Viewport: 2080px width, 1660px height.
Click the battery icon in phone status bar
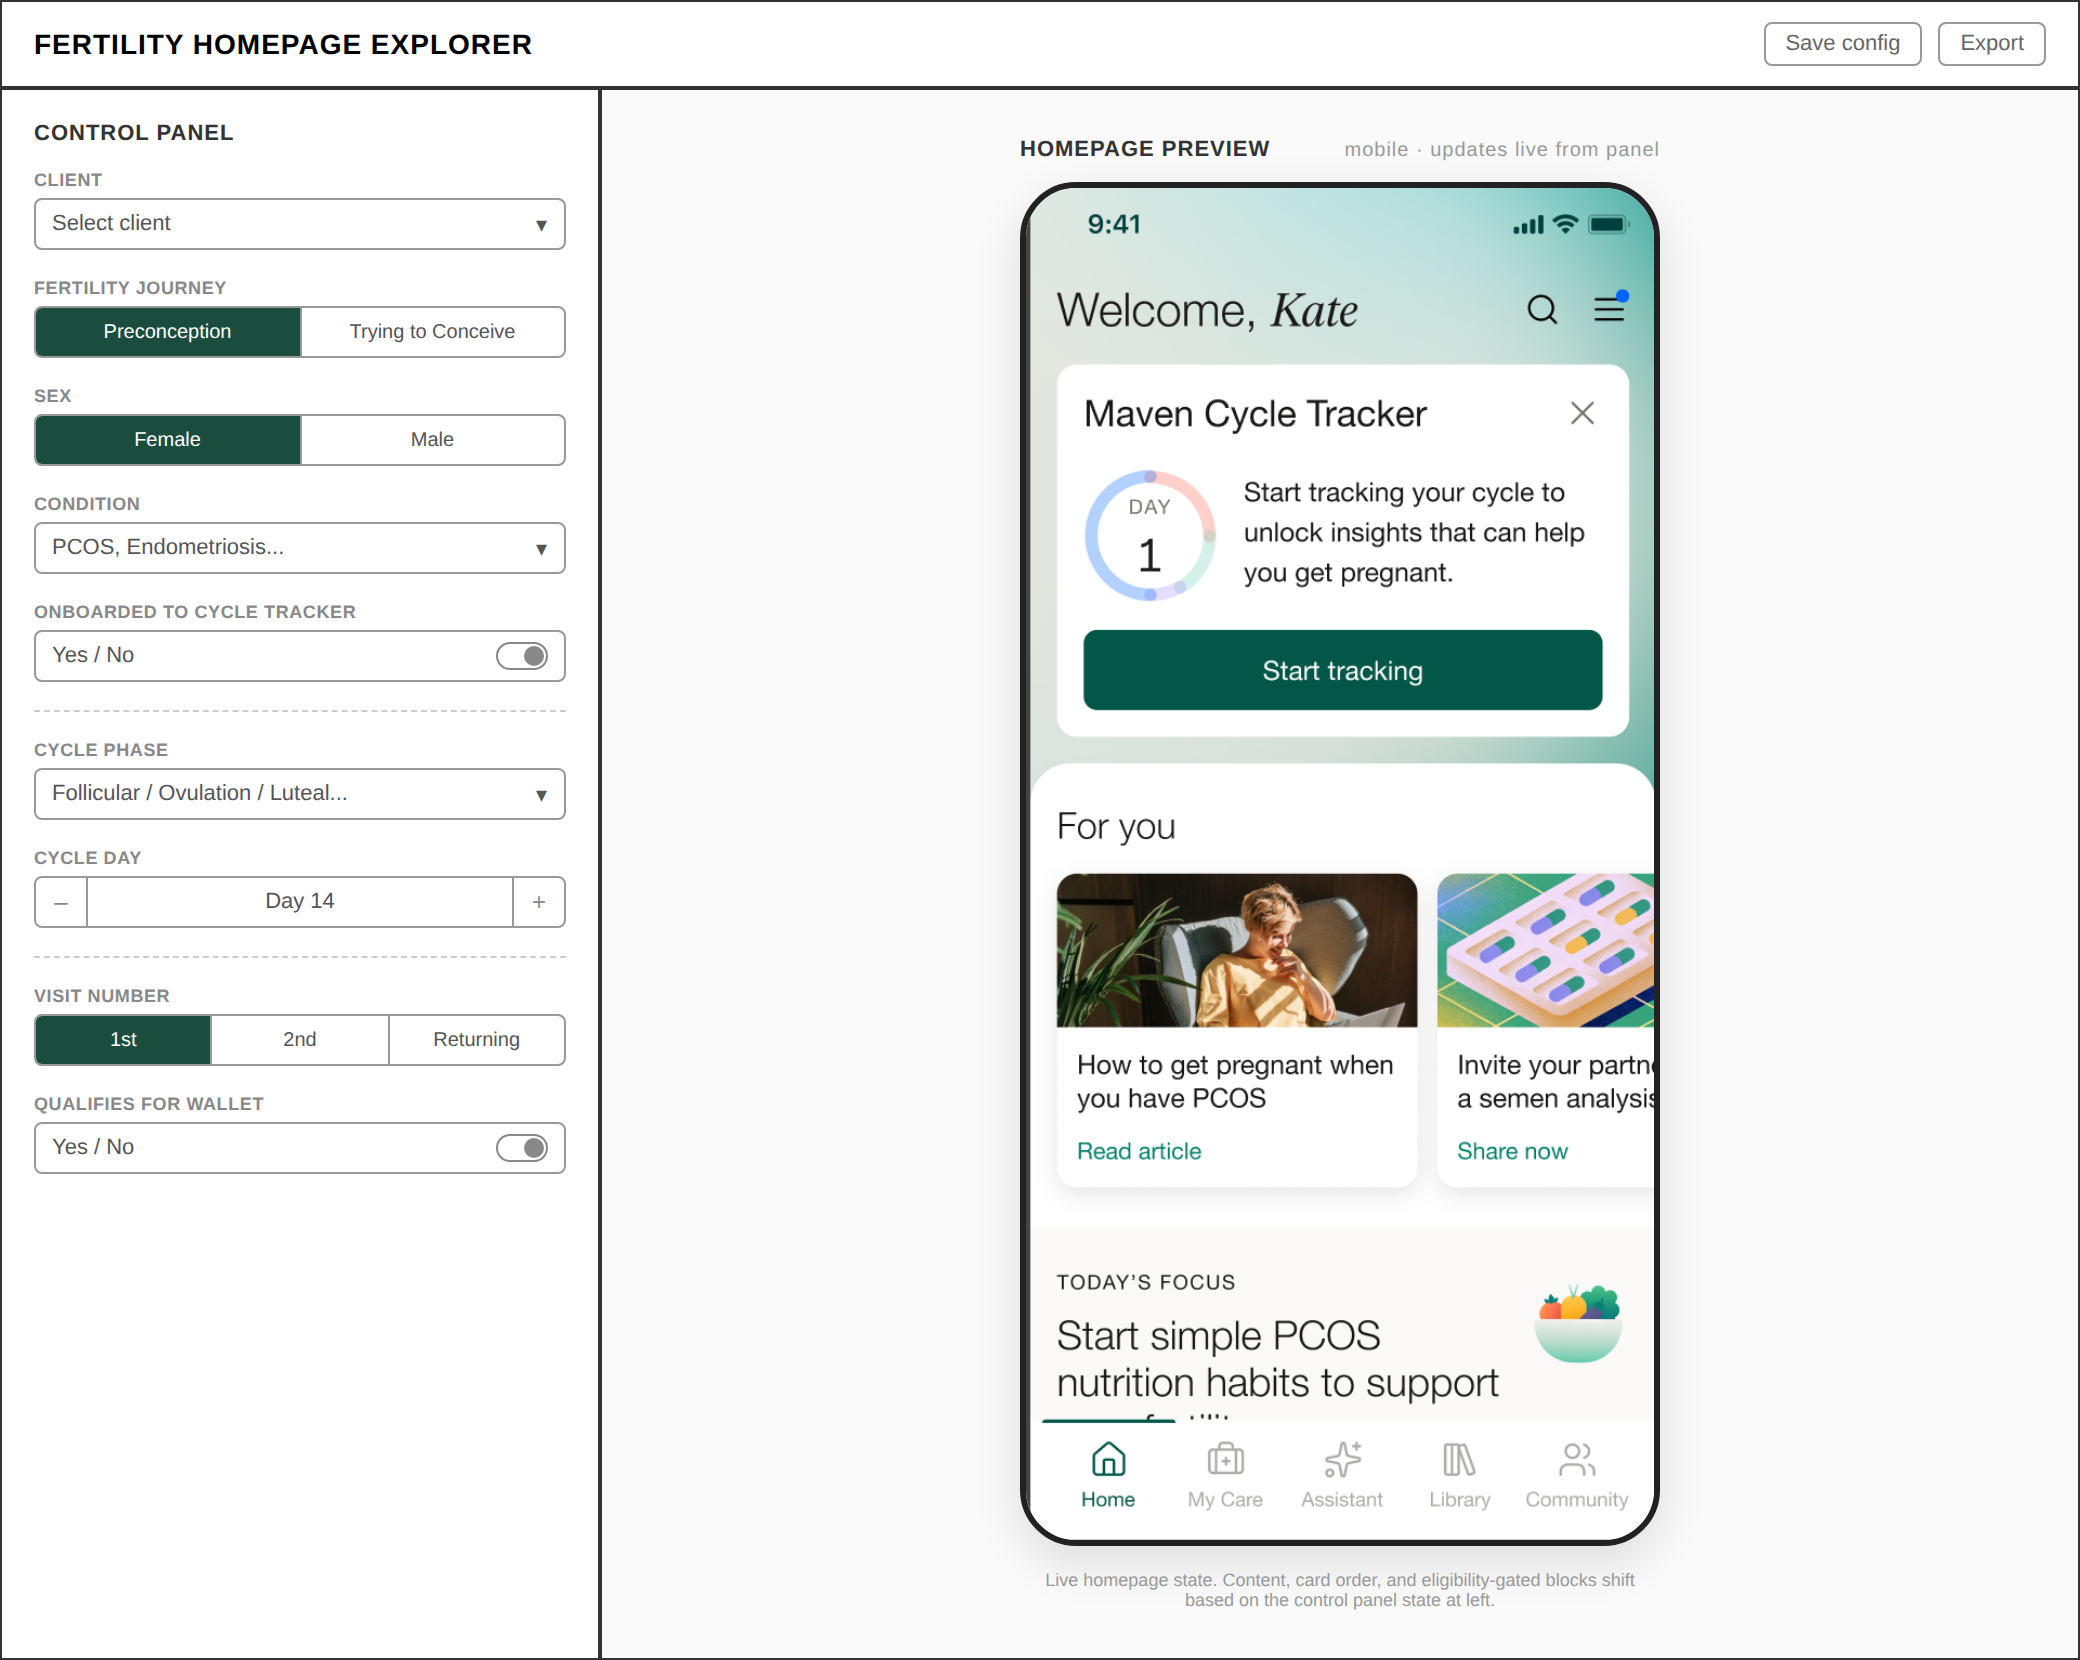coord(1609,225)
